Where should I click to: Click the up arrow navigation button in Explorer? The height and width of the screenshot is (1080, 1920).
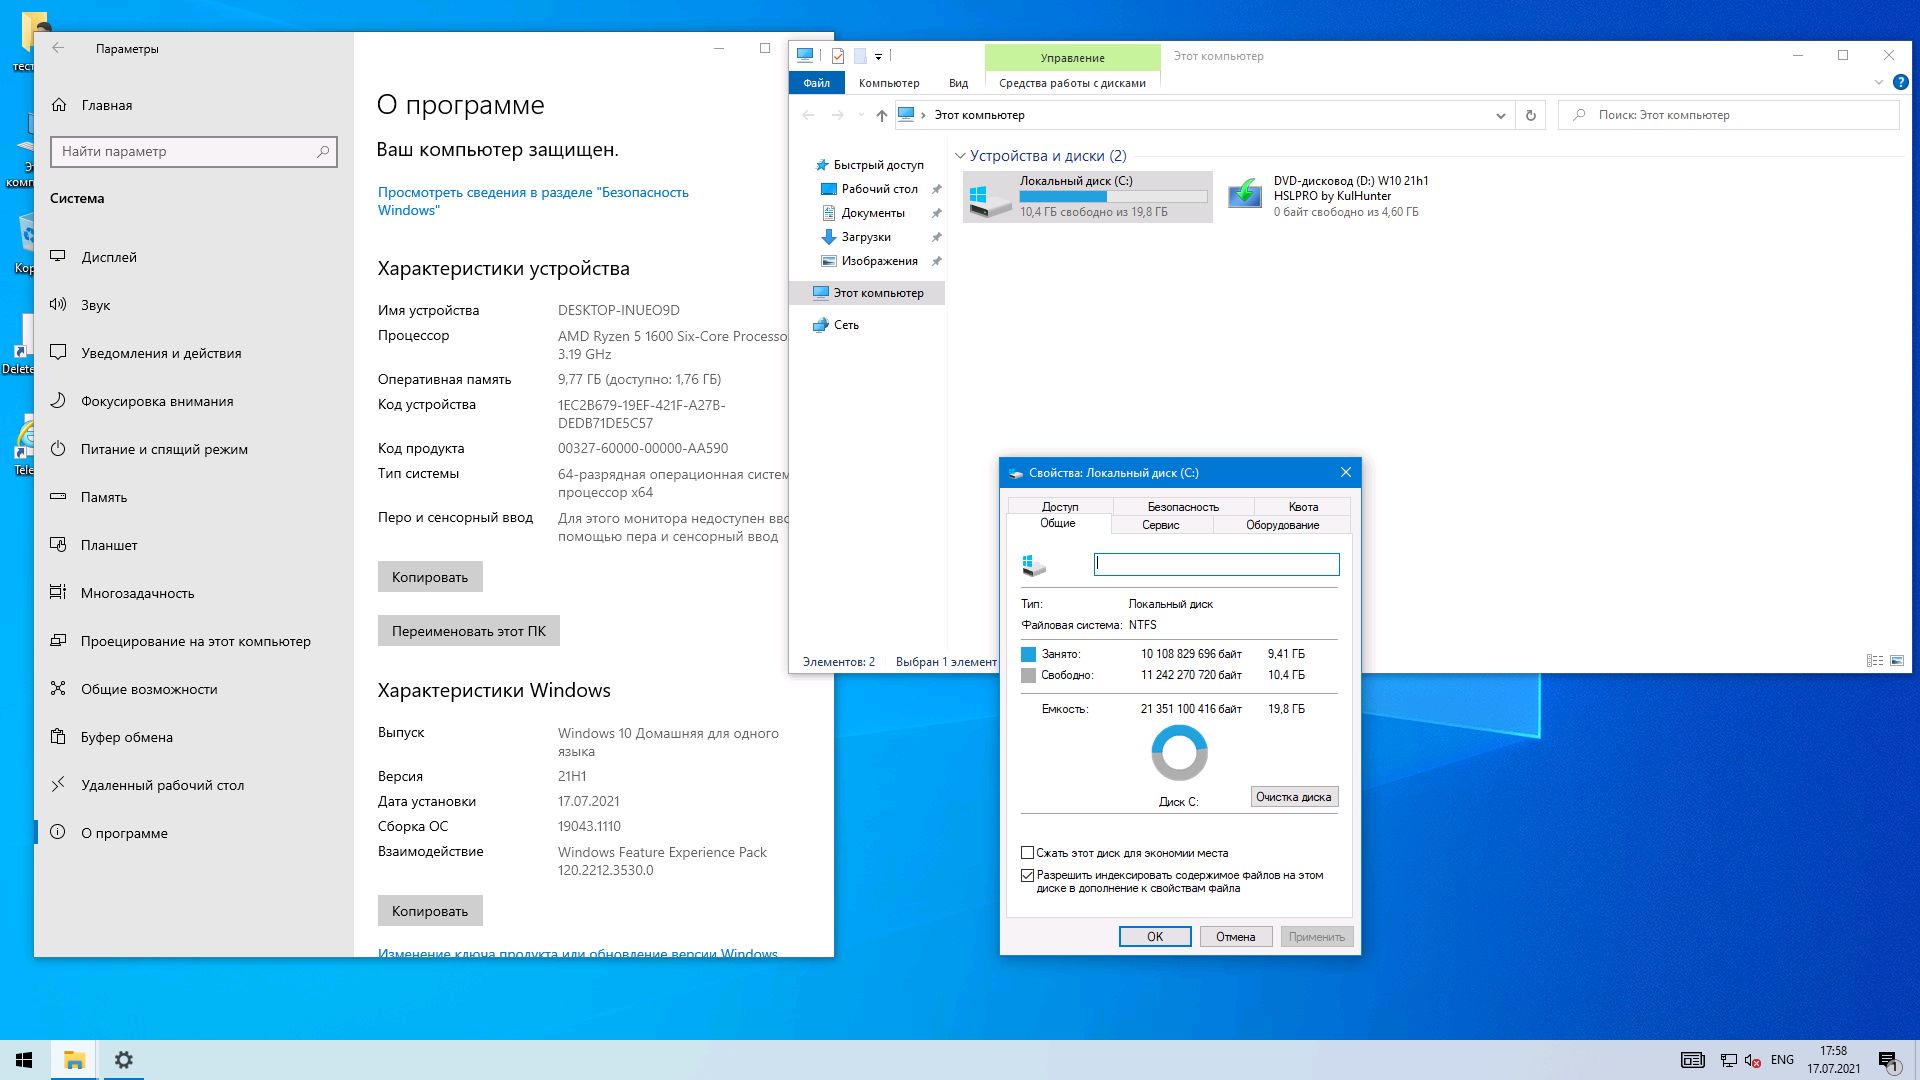881,115
